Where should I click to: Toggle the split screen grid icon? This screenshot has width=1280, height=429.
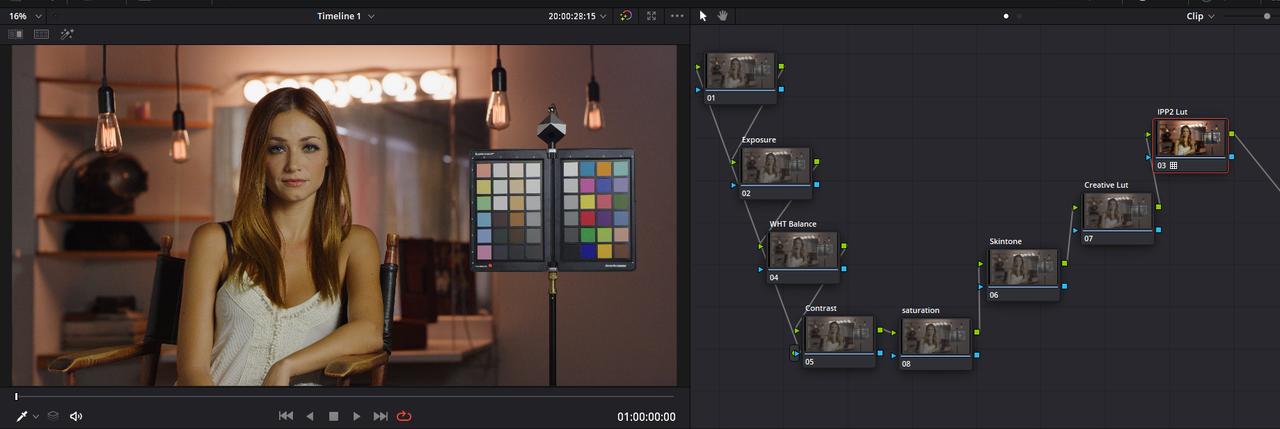[x=42, y=34]
